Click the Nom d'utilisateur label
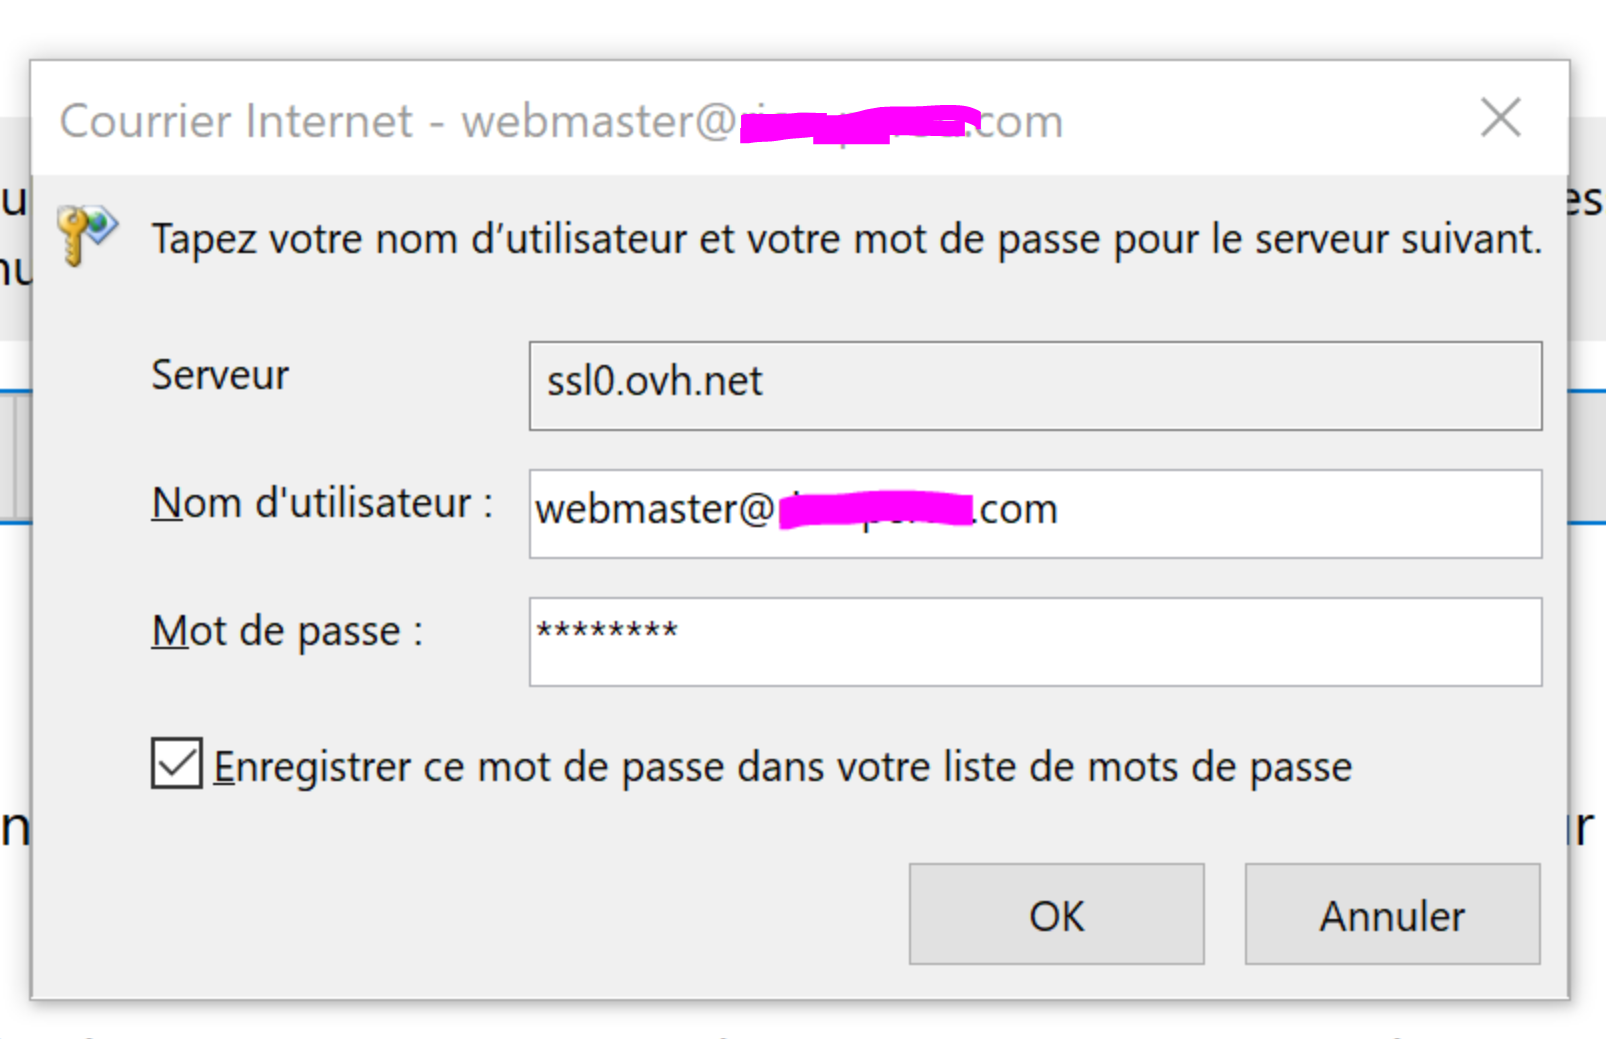This screenshot has width=1606, height=1039. pyautogui.click(x=322, y=502)
